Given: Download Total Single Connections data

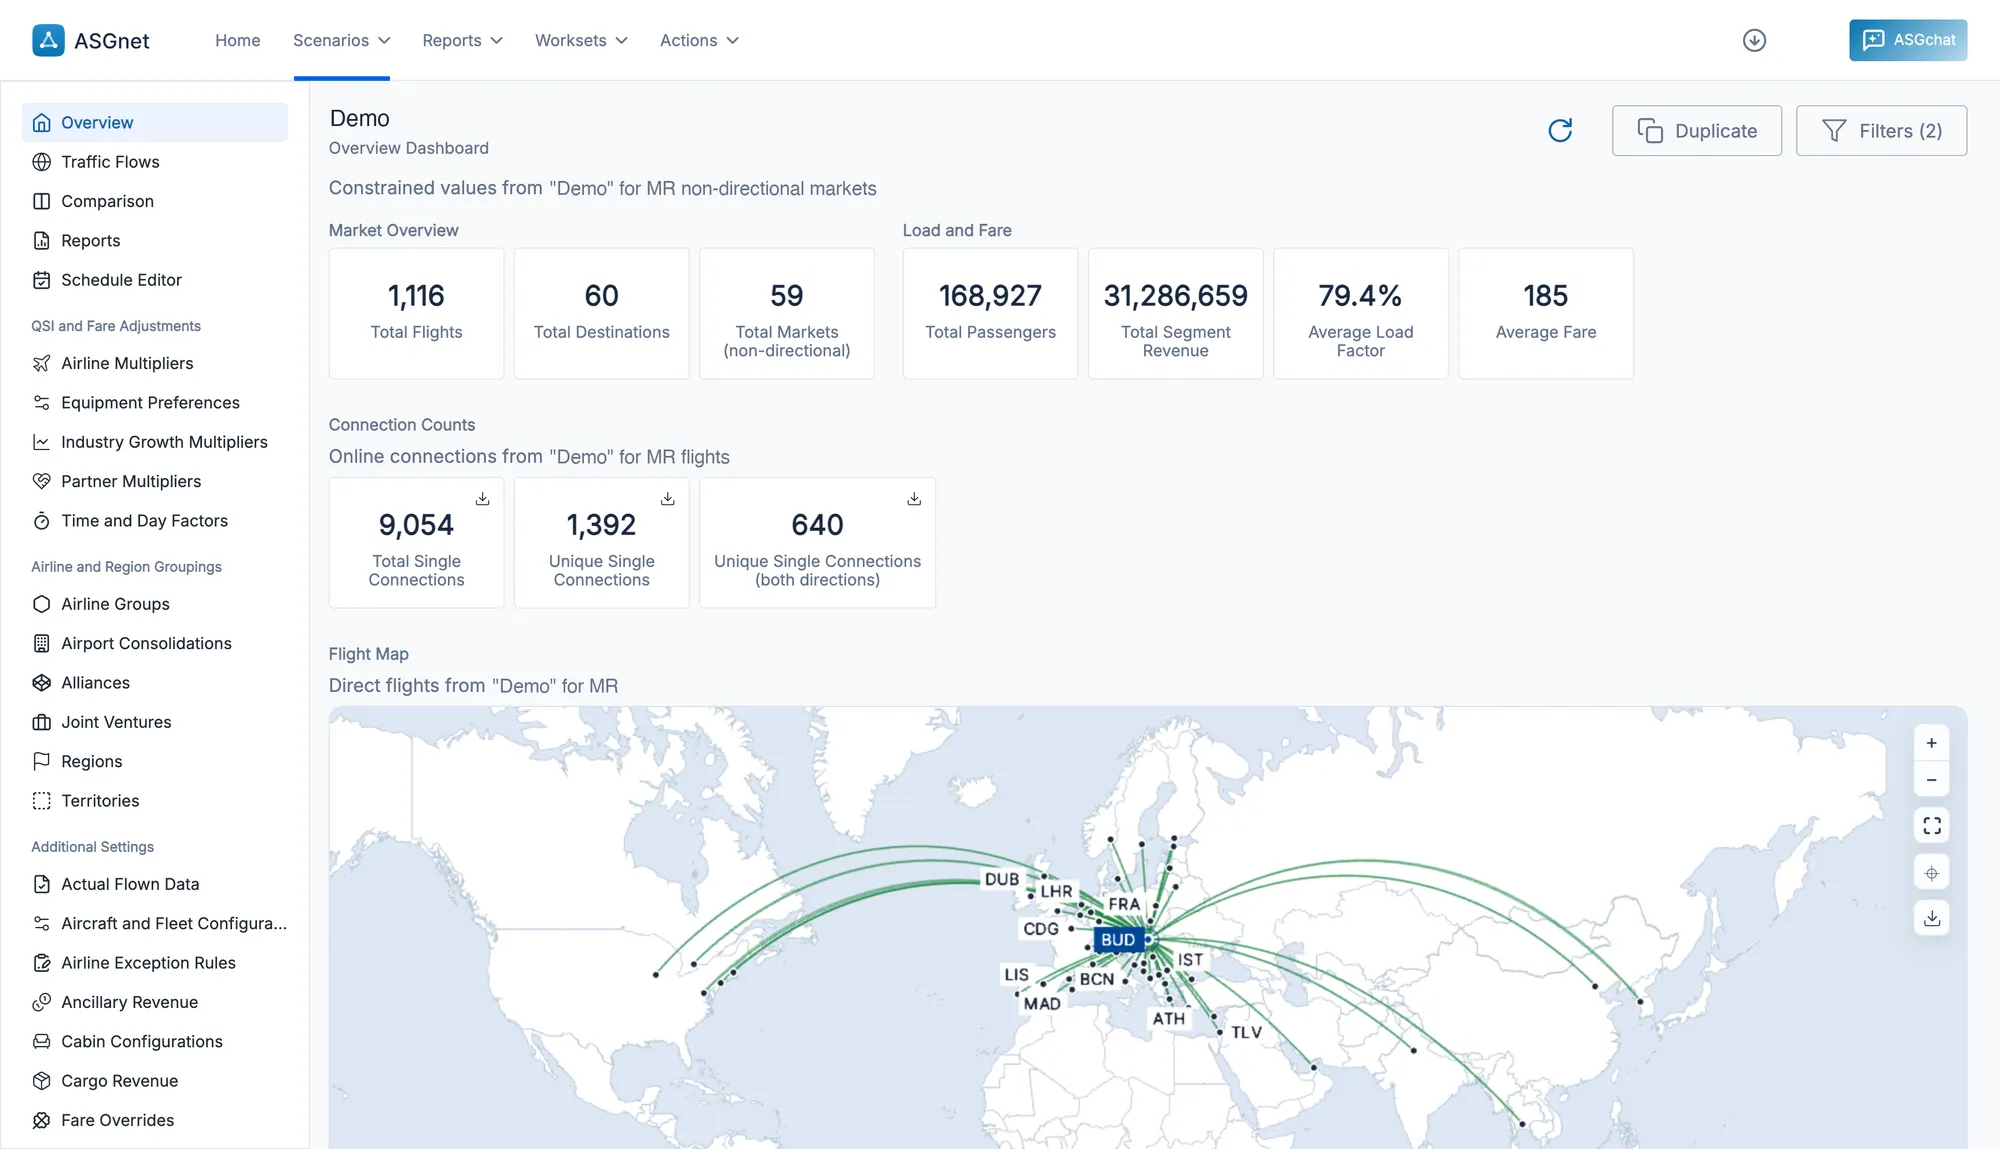Looking at the screenshot, I should click(482, 498).
